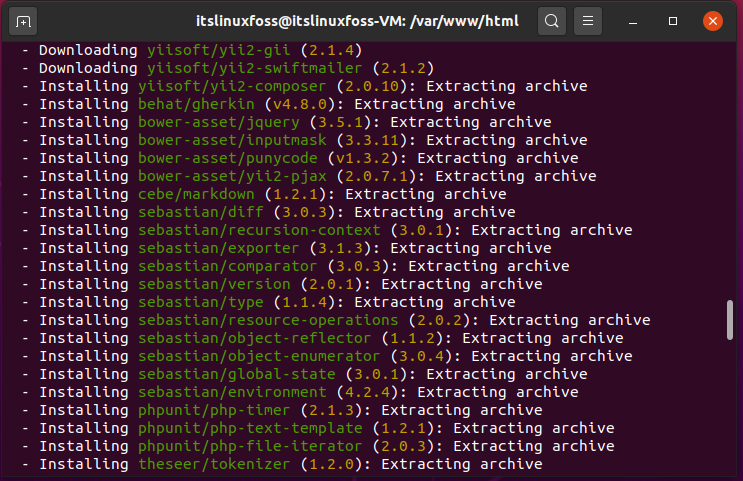Open the hamburger menu button
Viewport: 743px width, 481px height.
click(588, 21)
